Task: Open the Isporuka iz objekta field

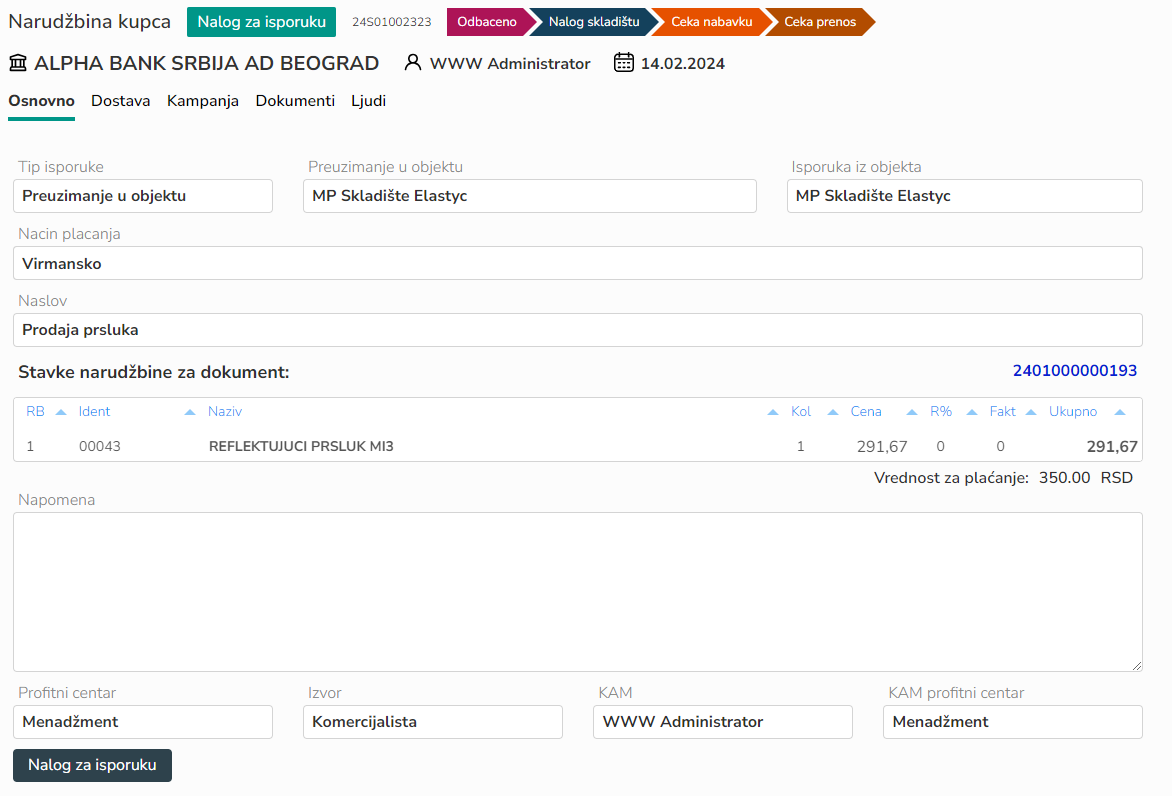Action: point(965,196)
